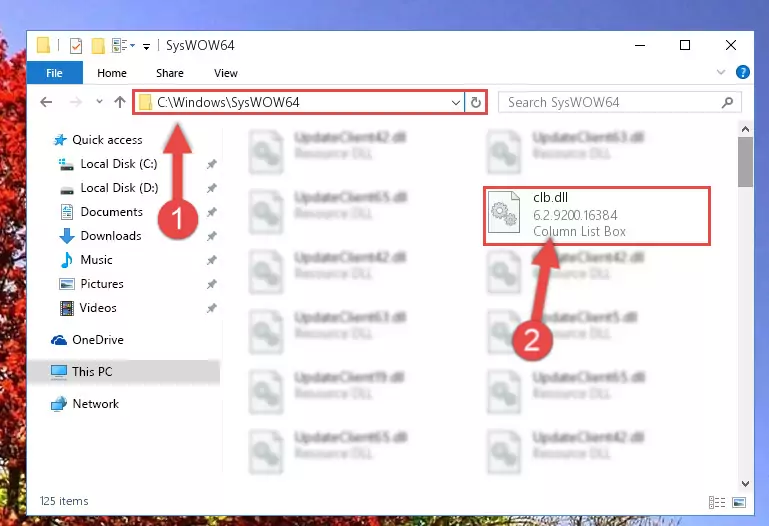
Task: Click pin icon next to Downloads
Action: (x=211, y=236)
